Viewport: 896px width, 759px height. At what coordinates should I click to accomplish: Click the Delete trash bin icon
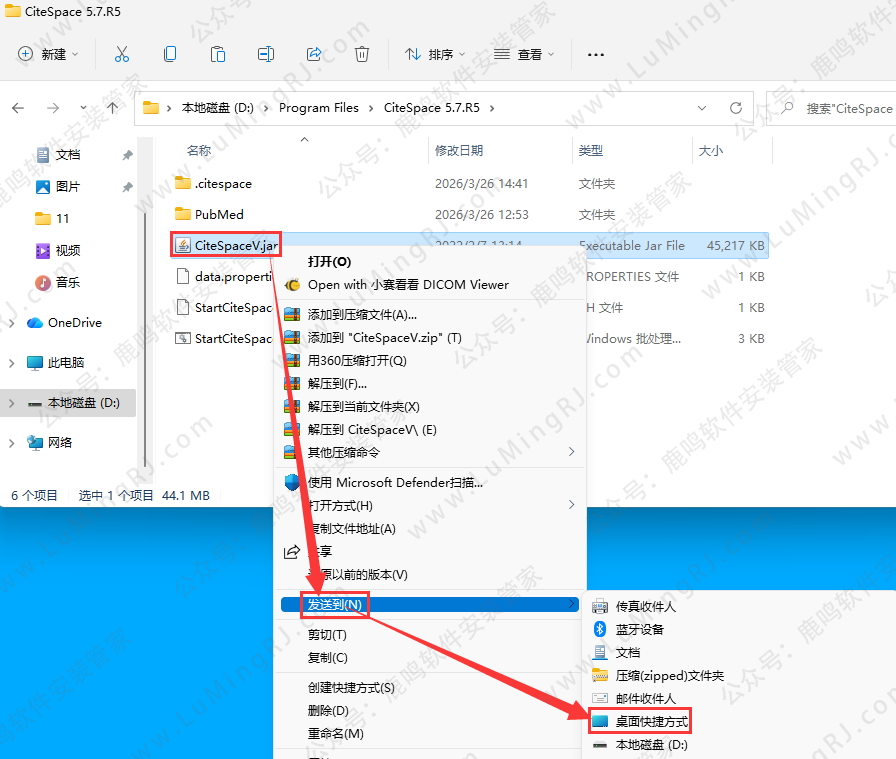[x=362, y=54]
